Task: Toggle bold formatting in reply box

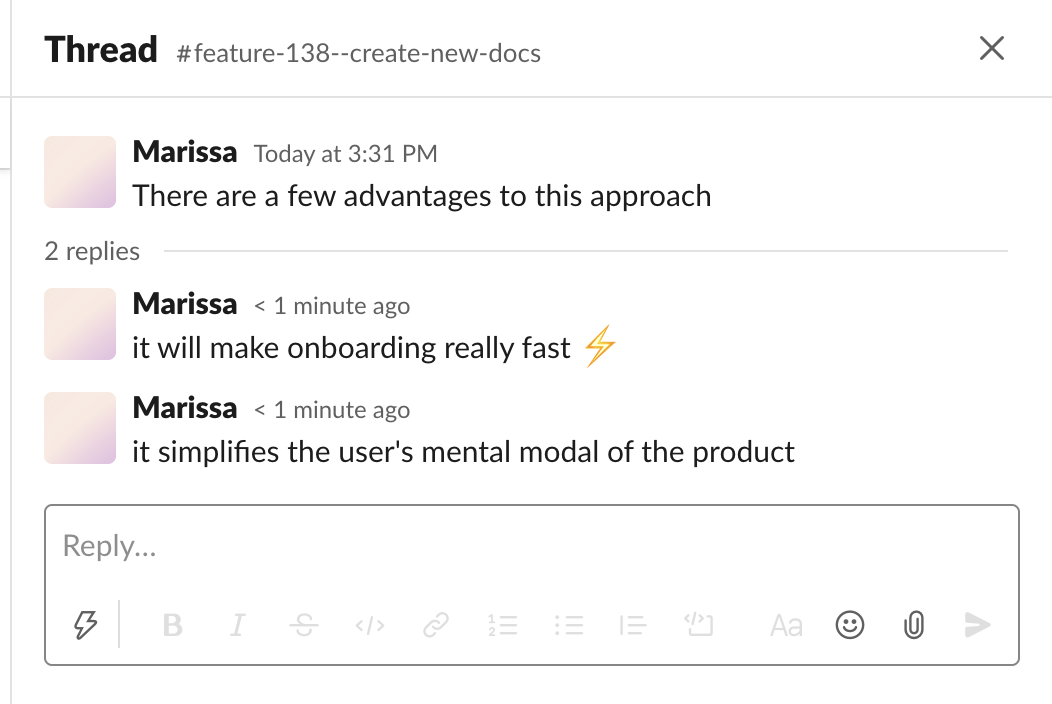Action: coord(172,625)
